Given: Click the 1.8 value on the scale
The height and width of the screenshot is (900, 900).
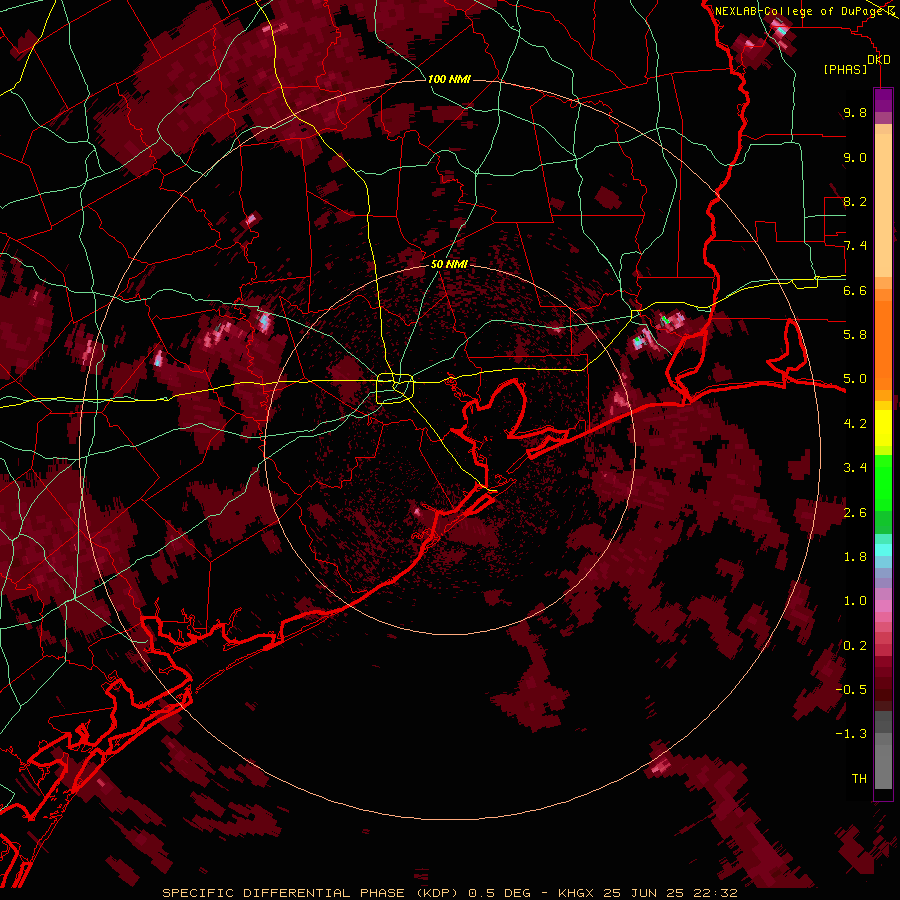Looking at the screenshot, I should click(855, 557).
